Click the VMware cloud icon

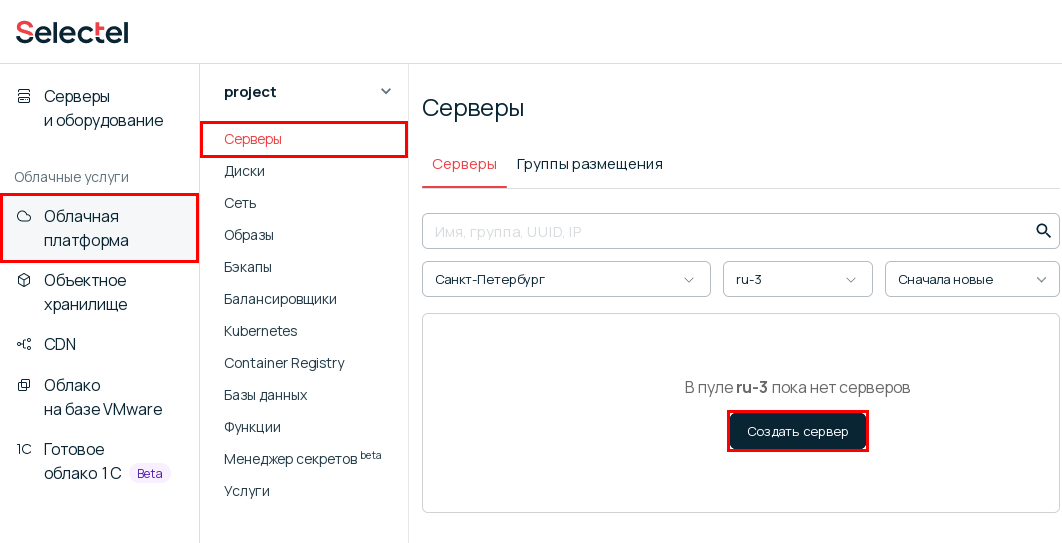(x=24, y=385)
